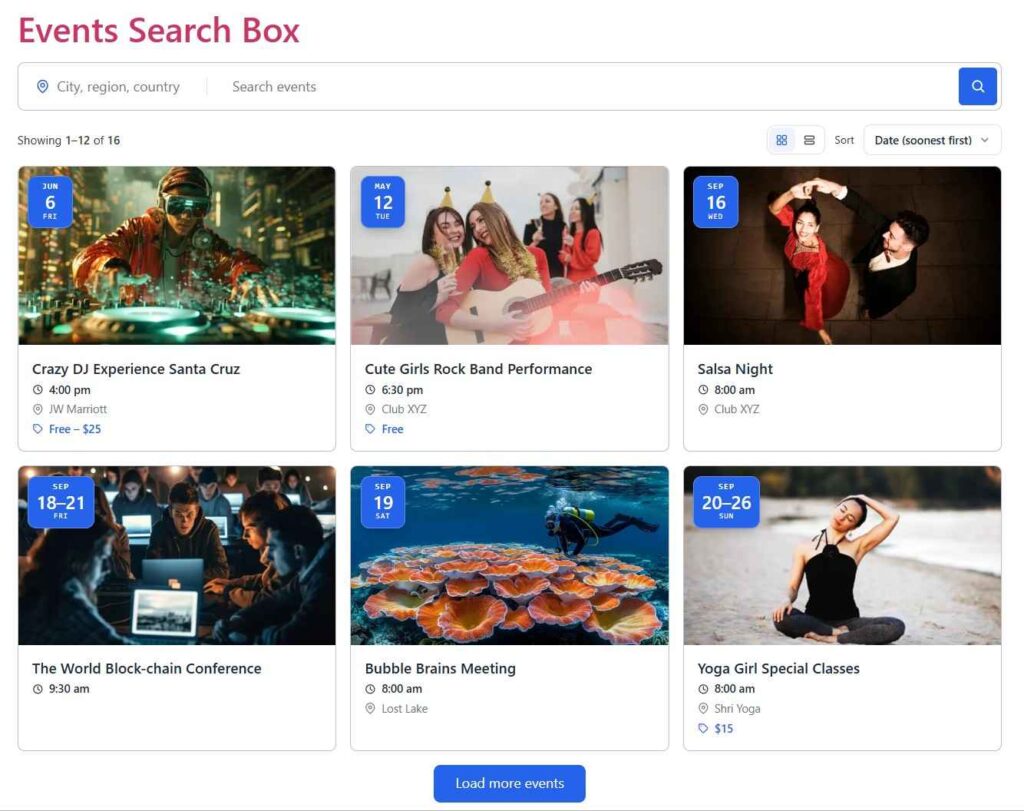The width and height of the screenshot is (1024, 811).
Task: Click the Showing 1–12 of 16 text
Action: [x=69, y=140]
